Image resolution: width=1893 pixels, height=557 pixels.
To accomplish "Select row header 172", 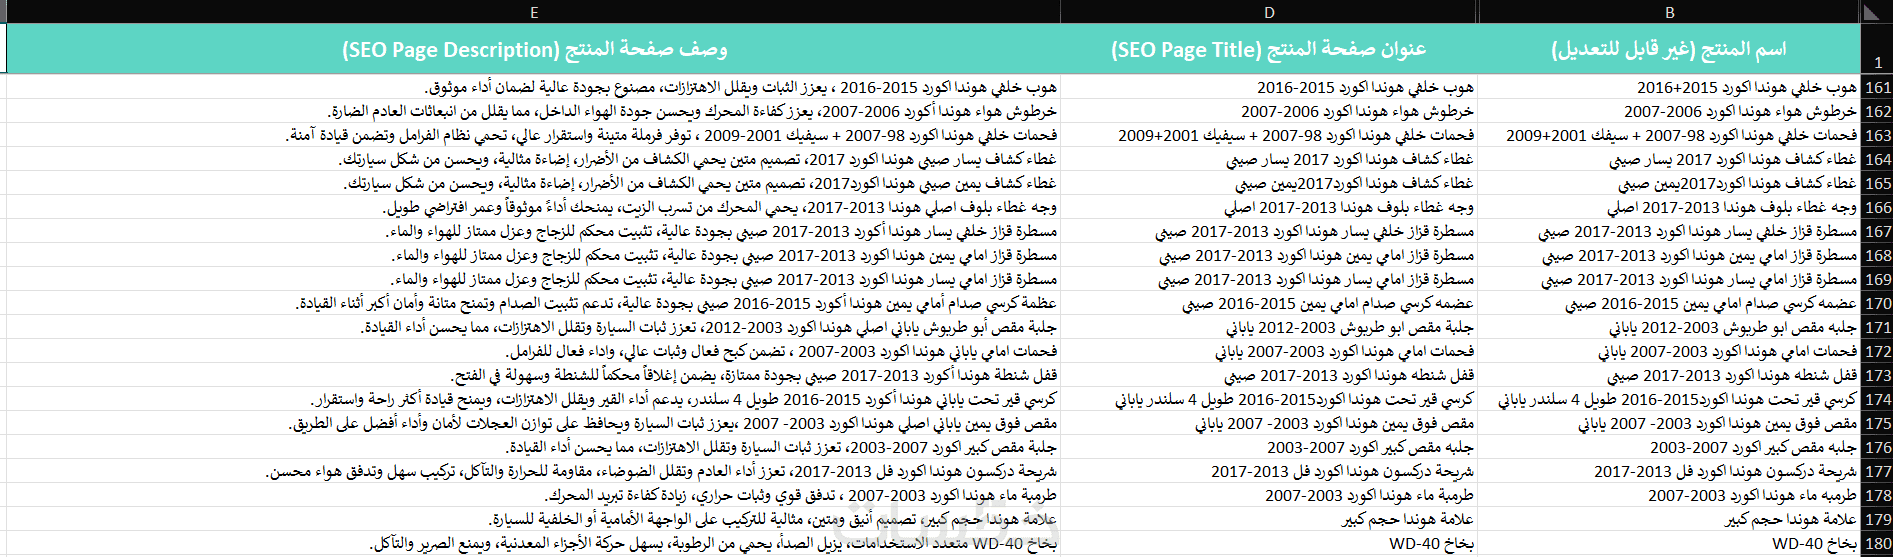I will pyautogui.click(x=1876, y=351).
